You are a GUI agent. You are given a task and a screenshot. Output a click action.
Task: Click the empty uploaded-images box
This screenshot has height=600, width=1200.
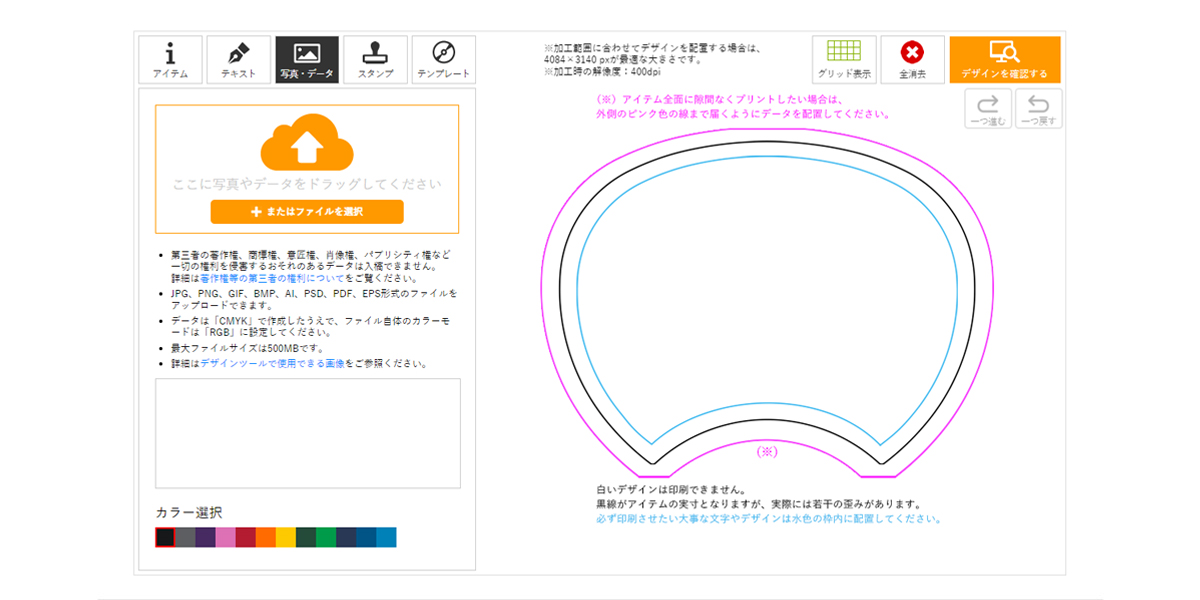tap(307, 433)
